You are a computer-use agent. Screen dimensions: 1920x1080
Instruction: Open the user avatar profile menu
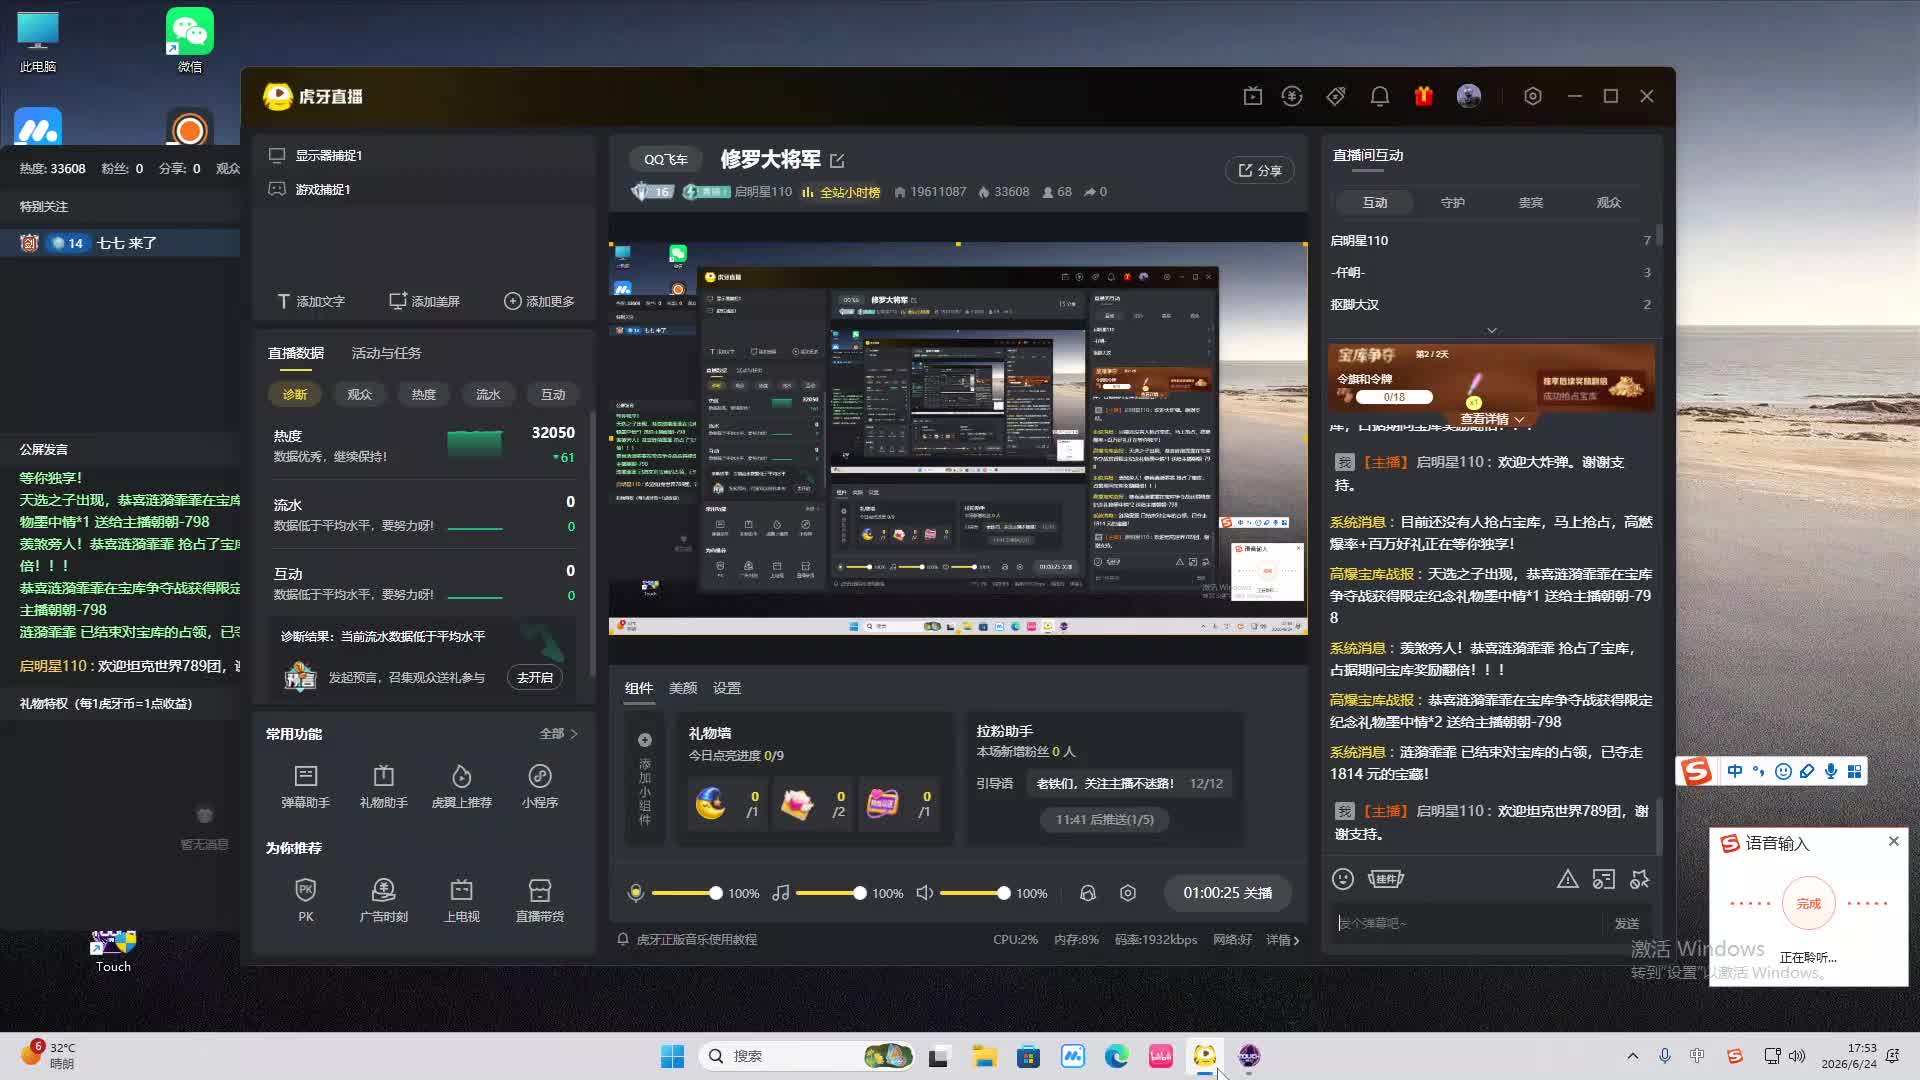pyautogui.click(x=1469, y=96)
